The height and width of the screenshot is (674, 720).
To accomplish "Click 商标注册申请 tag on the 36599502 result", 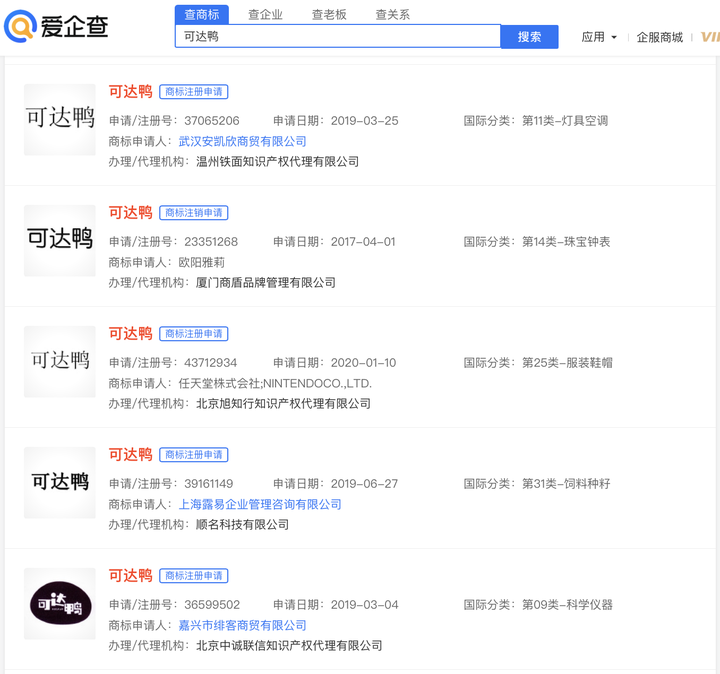I will pyautogui.click(x=194, y=576).
